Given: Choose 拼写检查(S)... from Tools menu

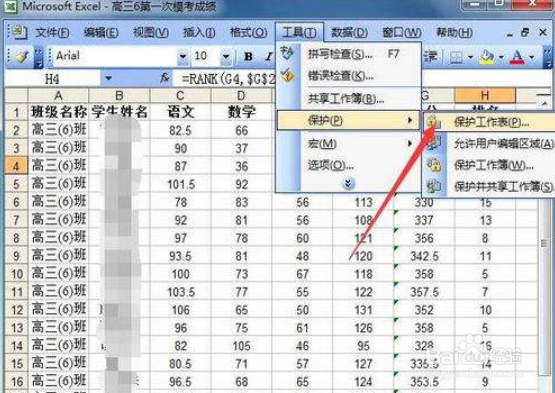Looking at the screenshot, I should click(349, 54).
